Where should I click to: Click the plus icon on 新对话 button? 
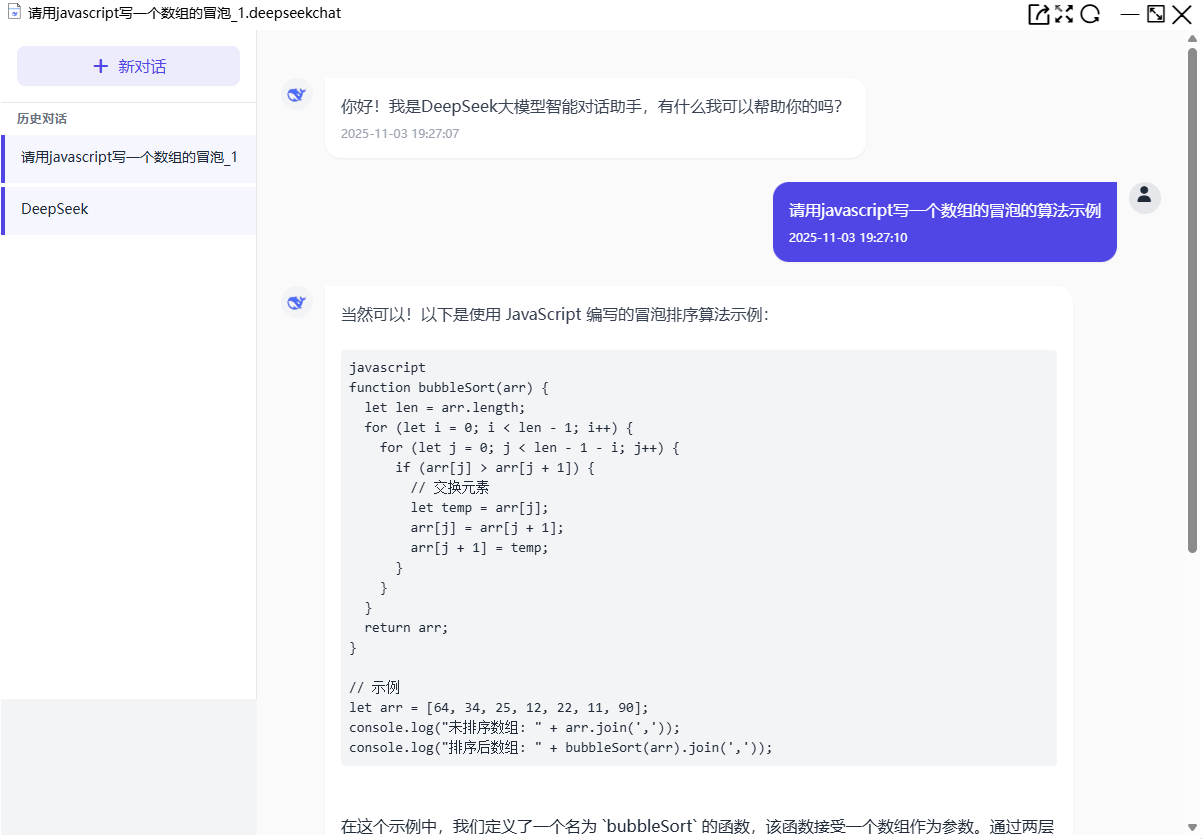(x=100, y=66)
